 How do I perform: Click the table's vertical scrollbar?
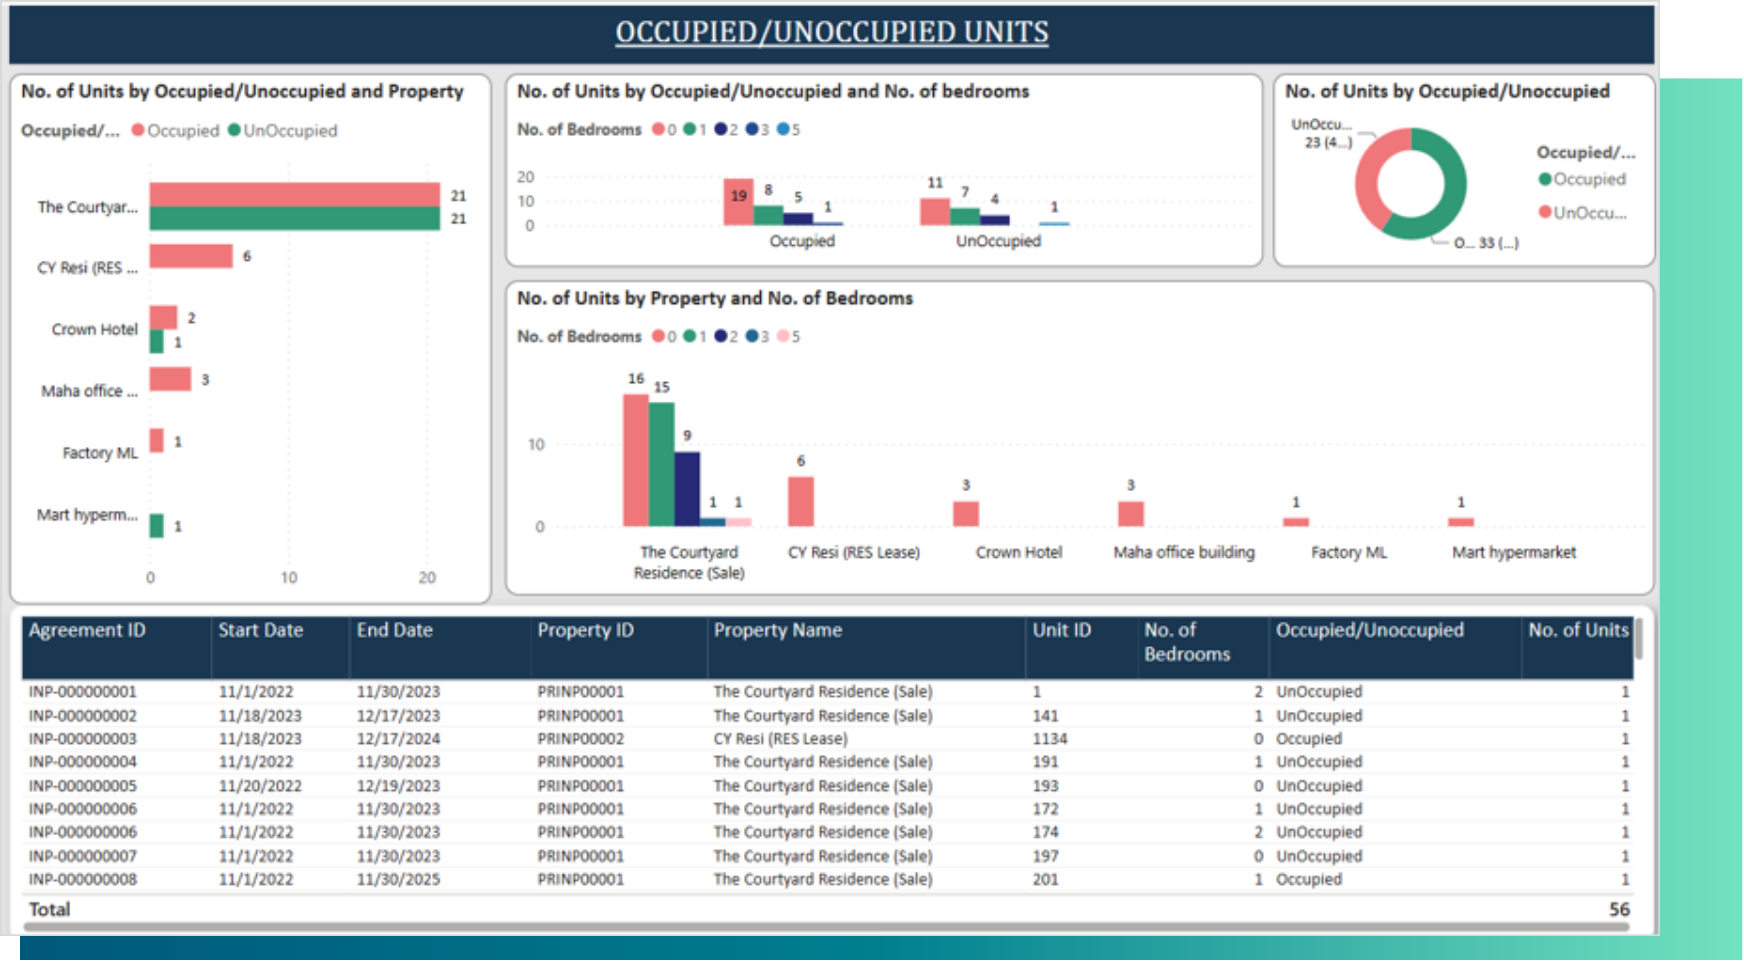1639,640
